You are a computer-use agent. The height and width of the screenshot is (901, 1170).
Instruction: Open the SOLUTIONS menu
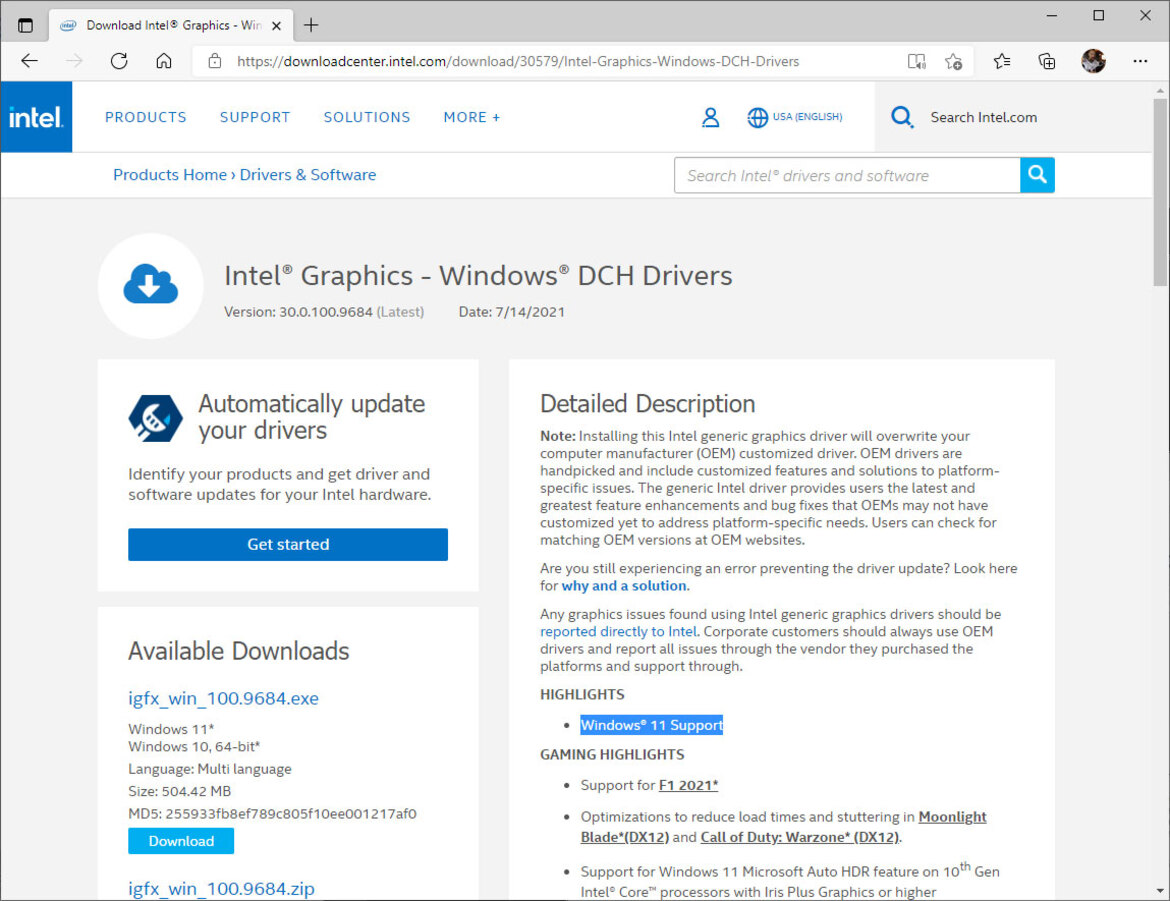(x=366, y=117)
